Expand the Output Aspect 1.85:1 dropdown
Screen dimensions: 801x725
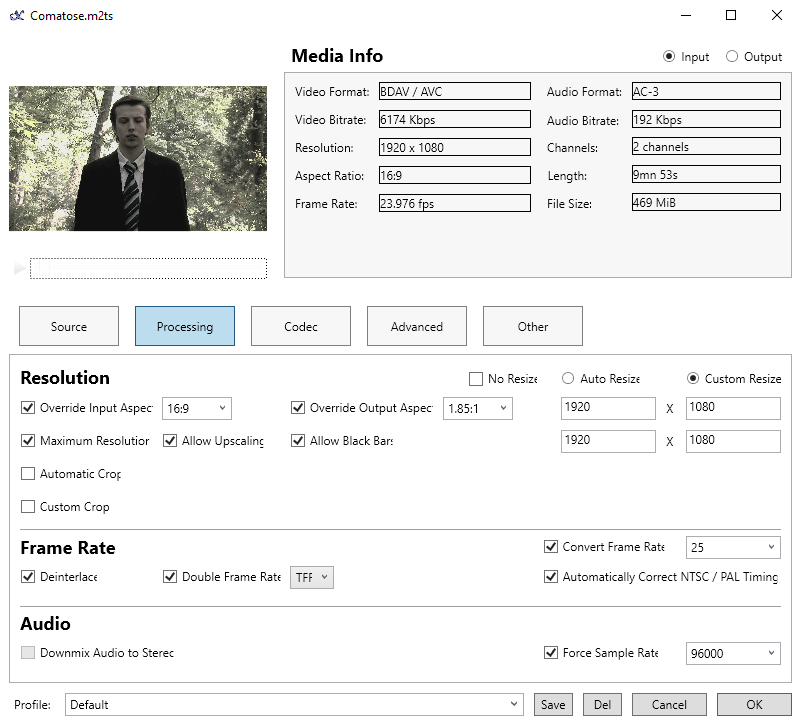477,408
